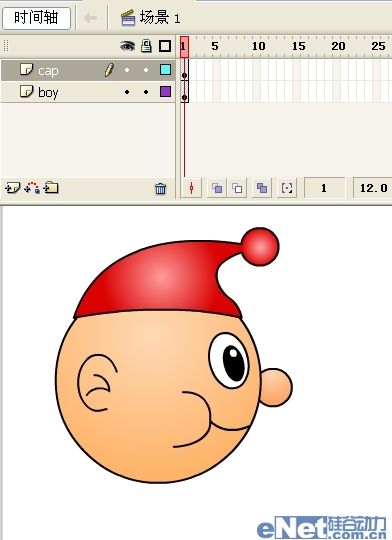This screenshot has width=392, height=540.
Task: Toggle lock dot of the boy layer
Action: click(x=146, y=92)
